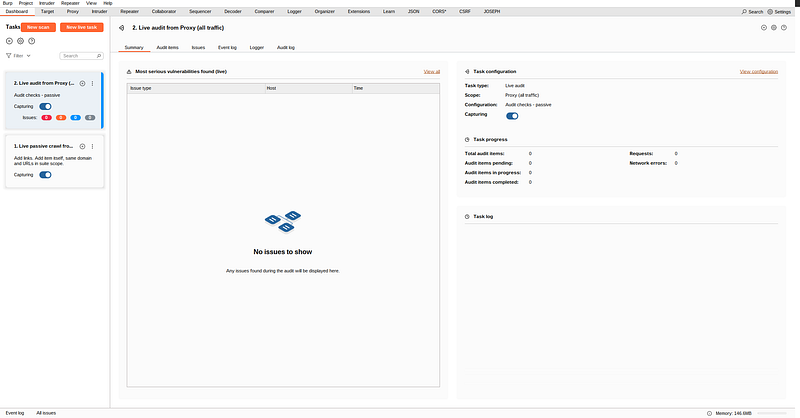Open the JOSEPH extension tab
This screenshot has width=800, height=418.
[x=492, y=11]
